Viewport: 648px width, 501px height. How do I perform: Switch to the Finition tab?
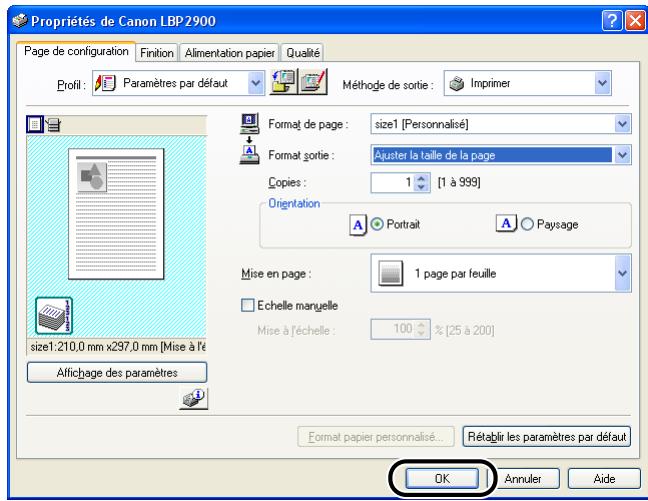pyautogui.click(x=157, y=53)
